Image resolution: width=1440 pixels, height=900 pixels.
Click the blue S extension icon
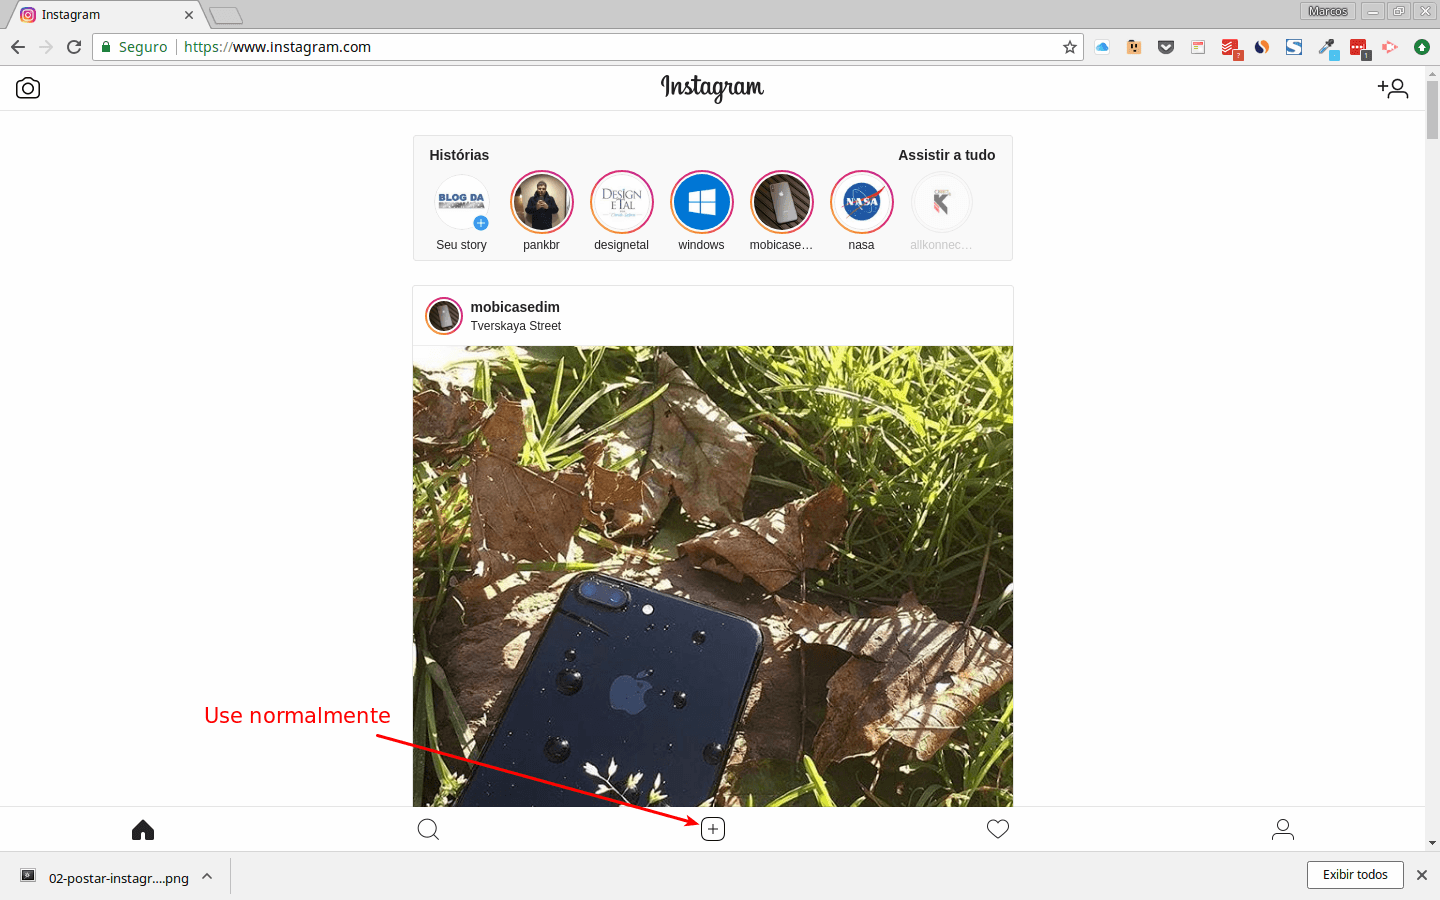click(1294, 47)
